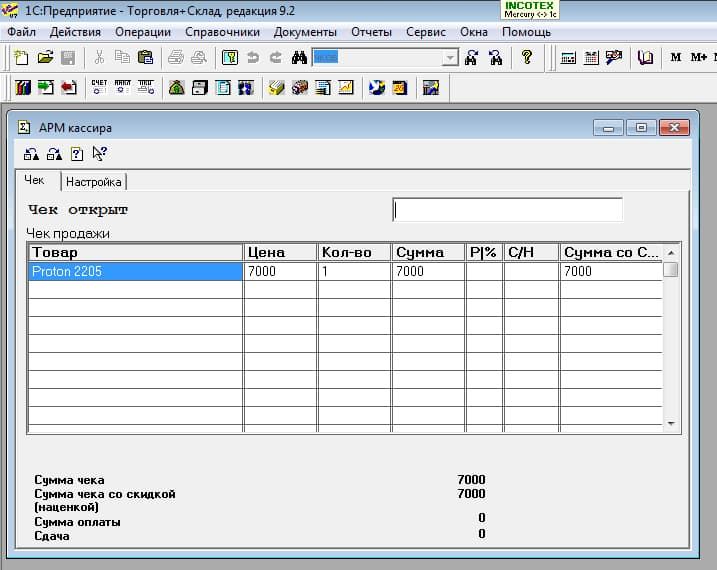Click the yellow question mark Help icon
Screen dimensions: 717x570
[x=527, y=57]
